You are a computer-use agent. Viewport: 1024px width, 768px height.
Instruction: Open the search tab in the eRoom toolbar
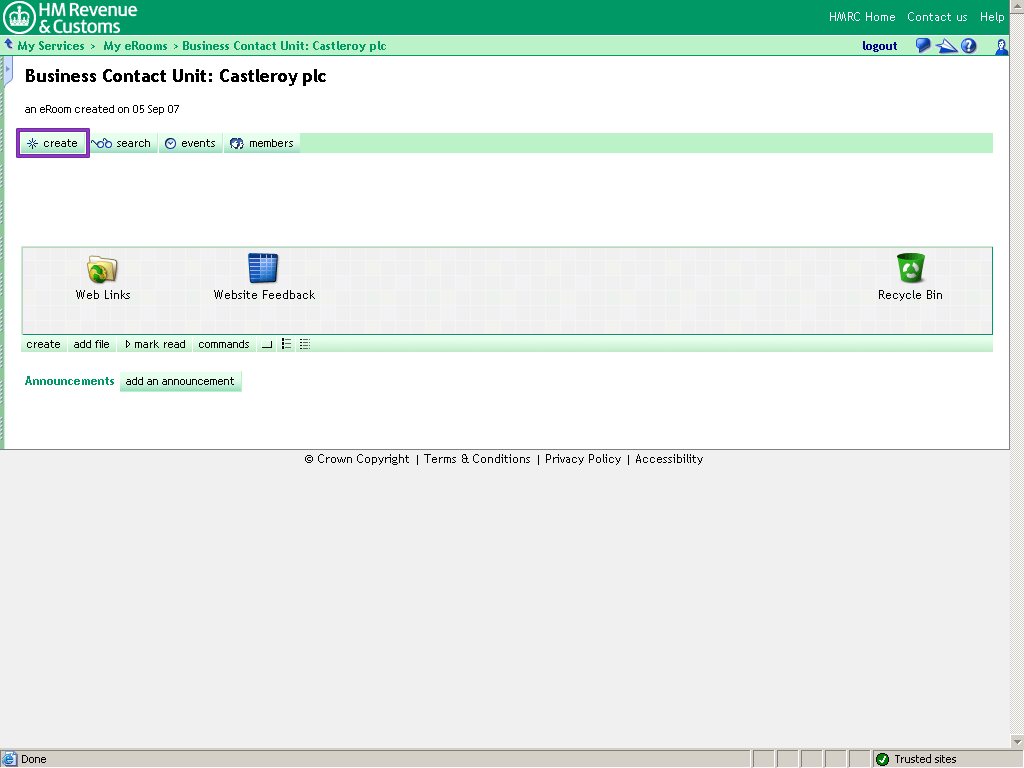123,143
